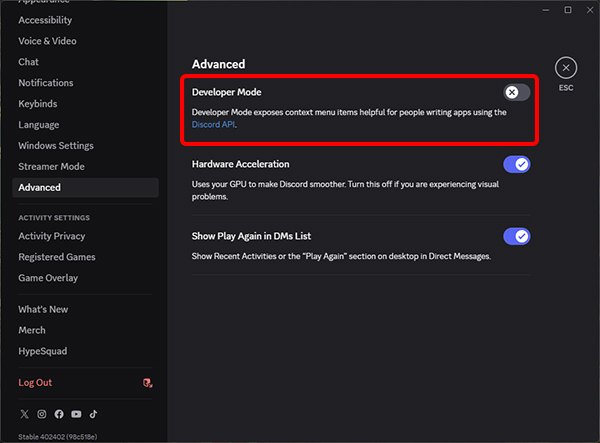The height and width of the screenshot is (443, 600).
Task: Open Discord's TikTok icon link
Action: click(93, 414)
